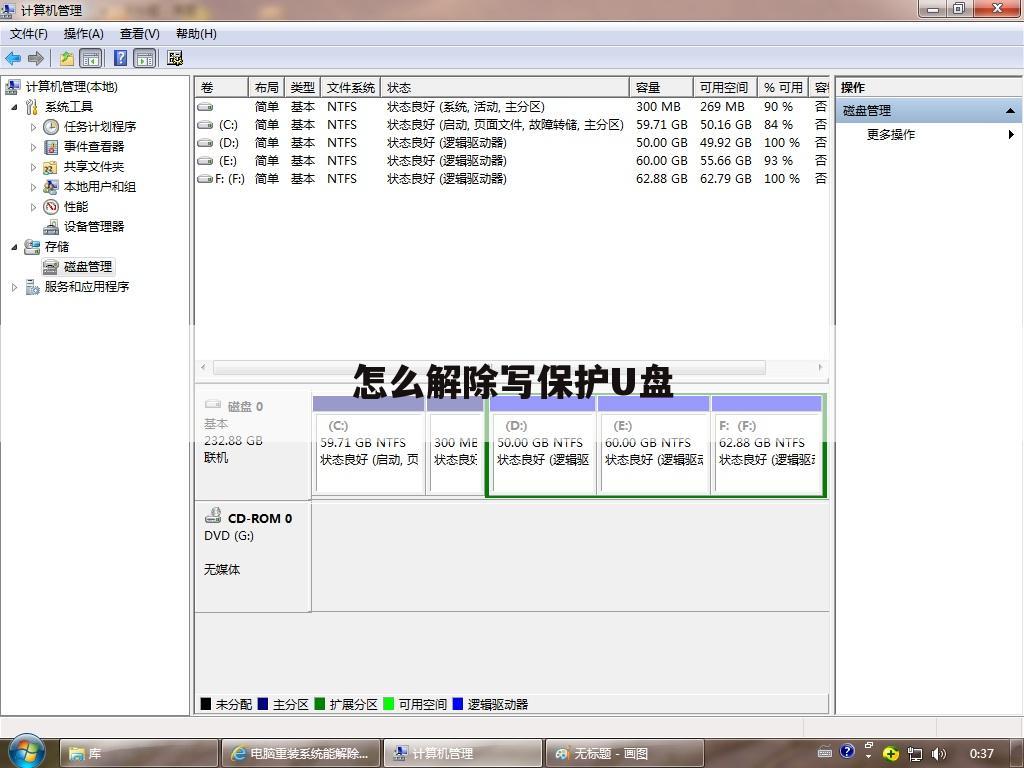Click scrollbar right arrow in volume list
This screenshot has width=1024, height=768.
coord(821,368)
